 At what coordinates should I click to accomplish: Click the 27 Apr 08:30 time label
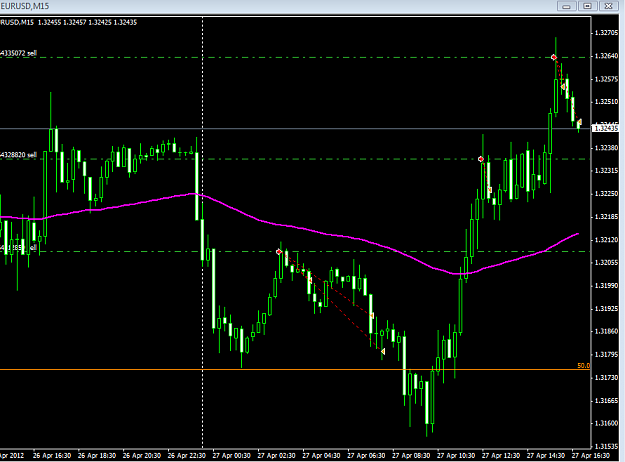point(411,455)
